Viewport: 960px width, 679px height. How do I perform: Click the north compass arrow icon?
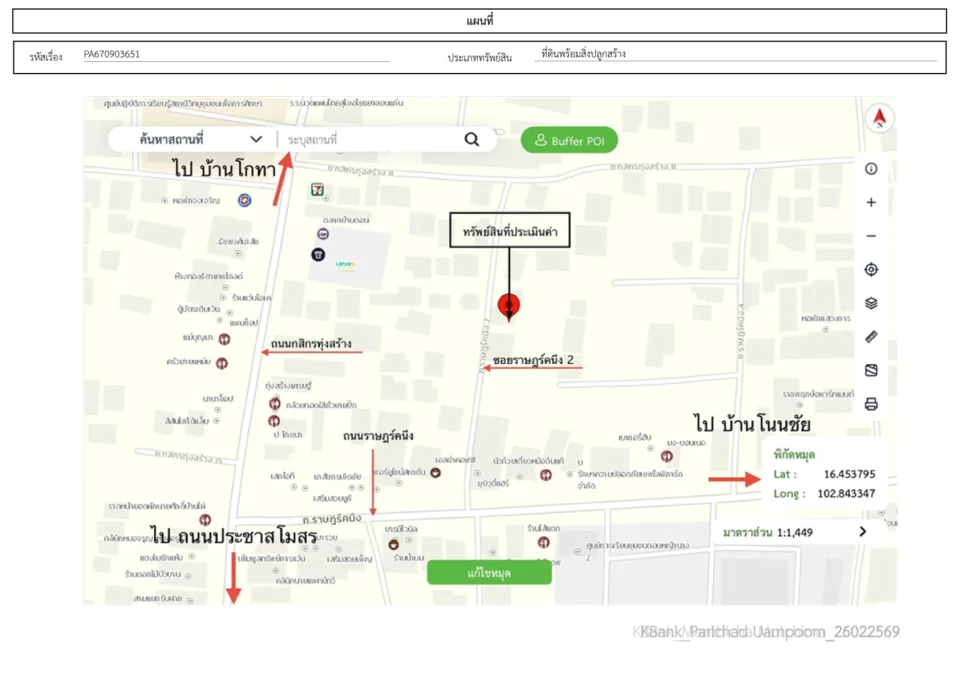[879, 118]
